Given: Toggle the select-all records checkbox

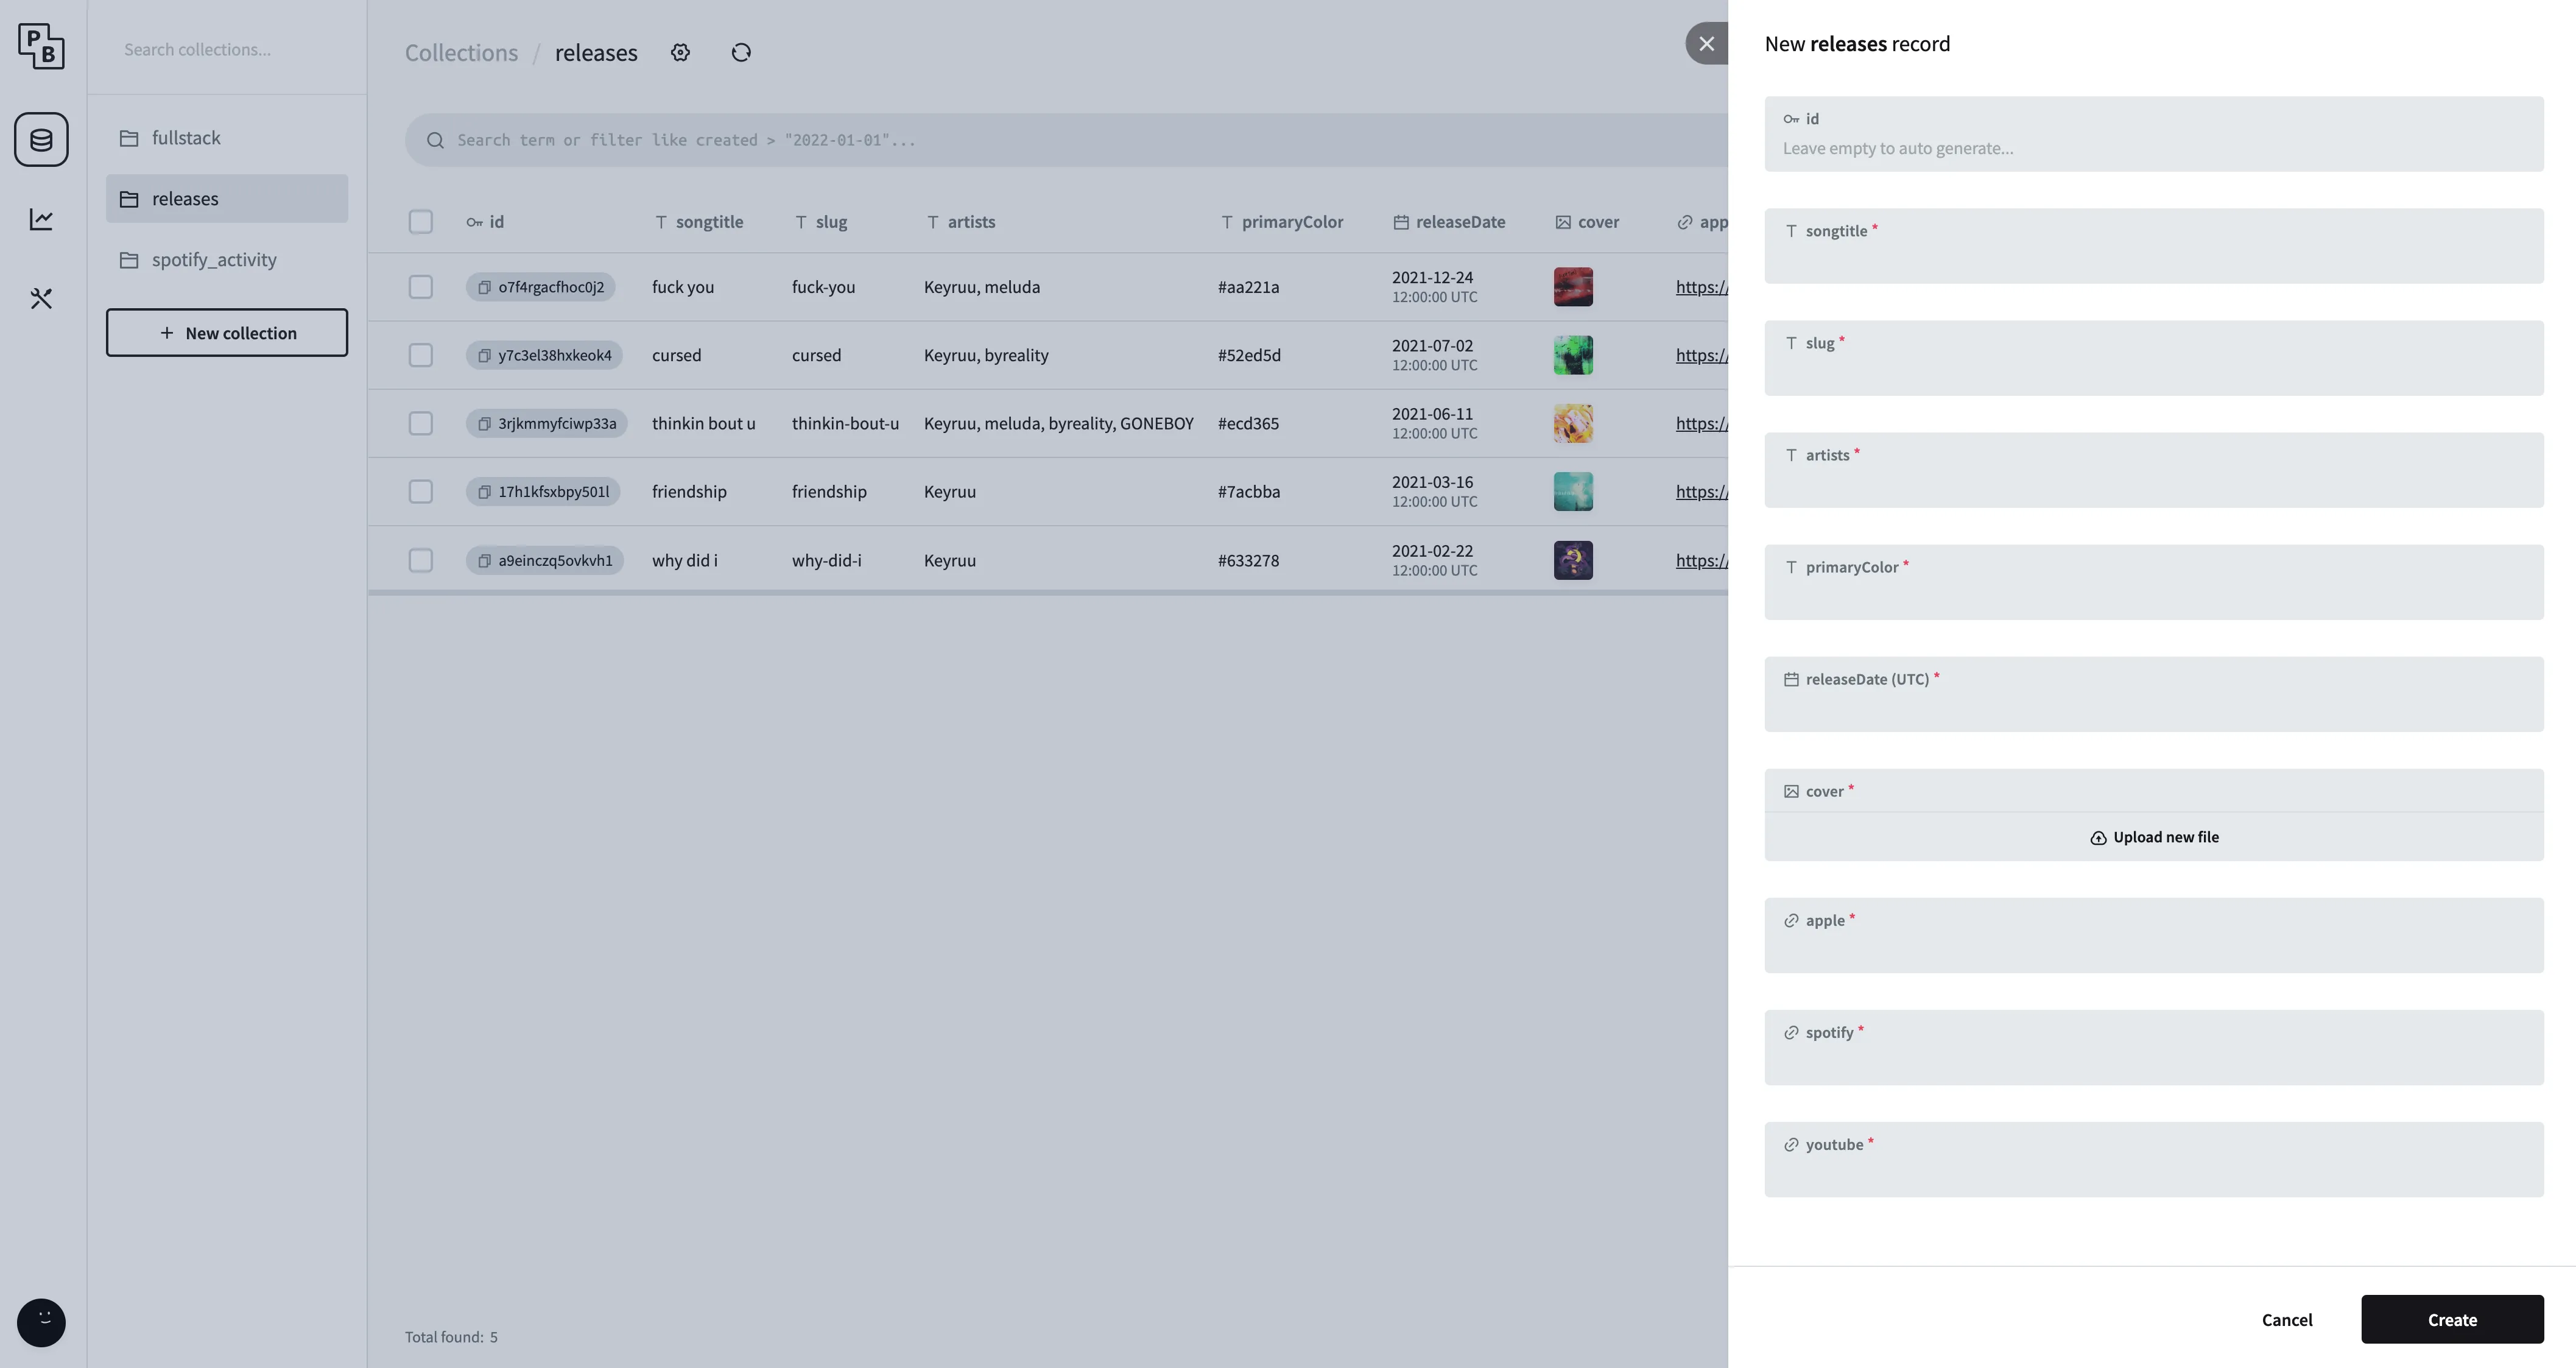Looking at the screenshot, I should tap(420, 222).
